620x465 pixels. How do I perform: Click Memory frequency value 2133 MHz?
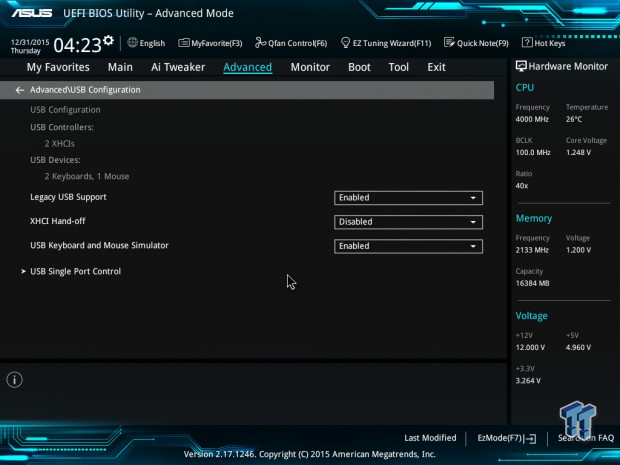[x=532, y=250]
